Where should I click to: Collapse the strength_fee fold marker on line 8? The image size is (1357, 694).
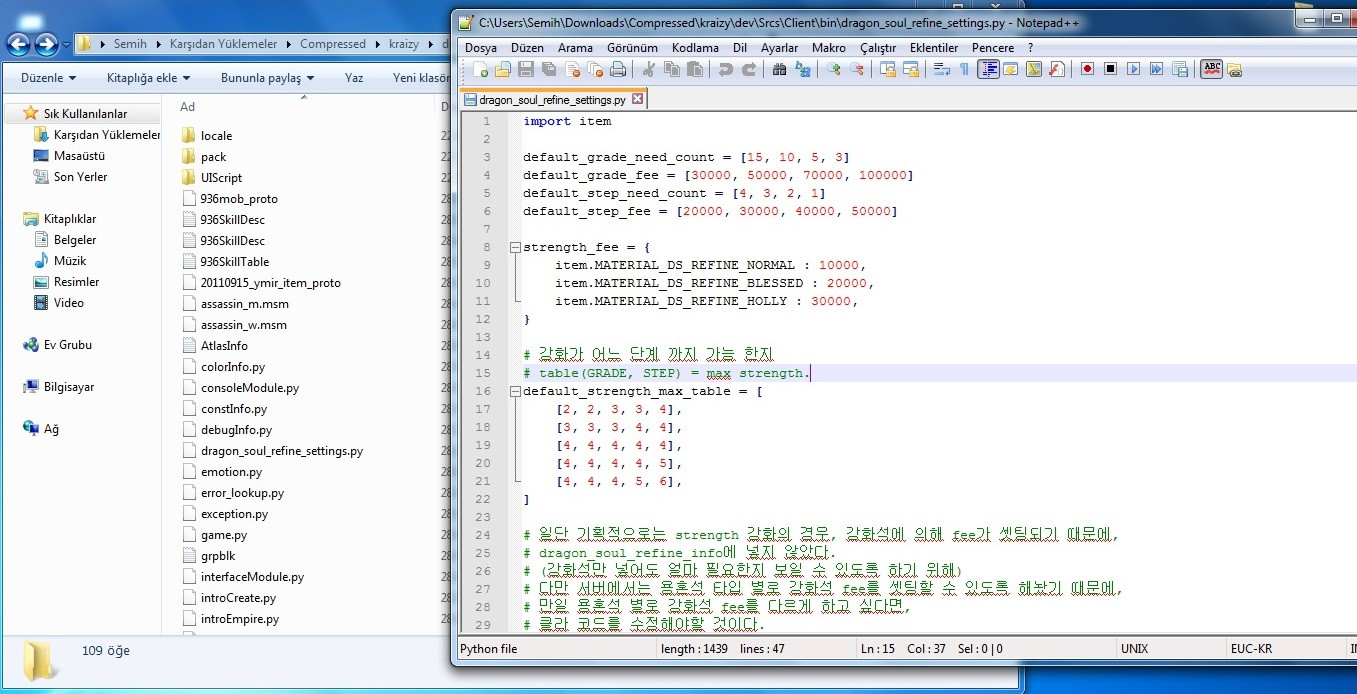[514, 247]
